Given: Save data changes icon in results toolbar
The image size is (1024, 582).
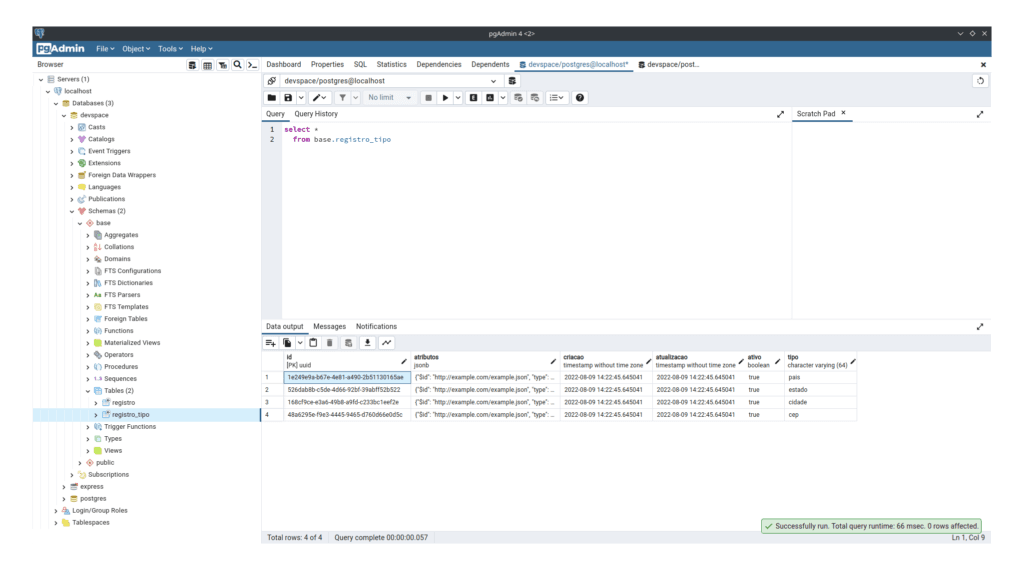Looking at the screenshot, I should coord(349,343).
